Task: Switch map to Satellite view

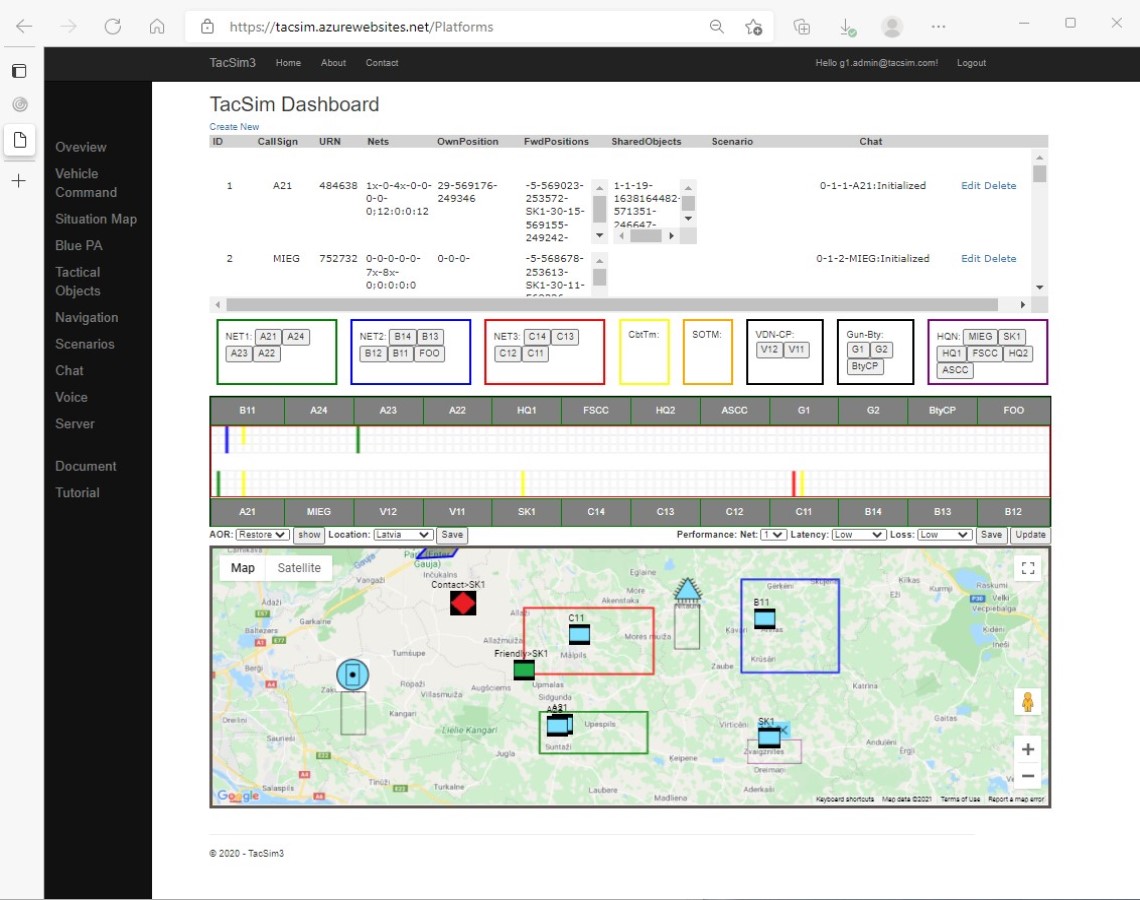Action: 299,568
